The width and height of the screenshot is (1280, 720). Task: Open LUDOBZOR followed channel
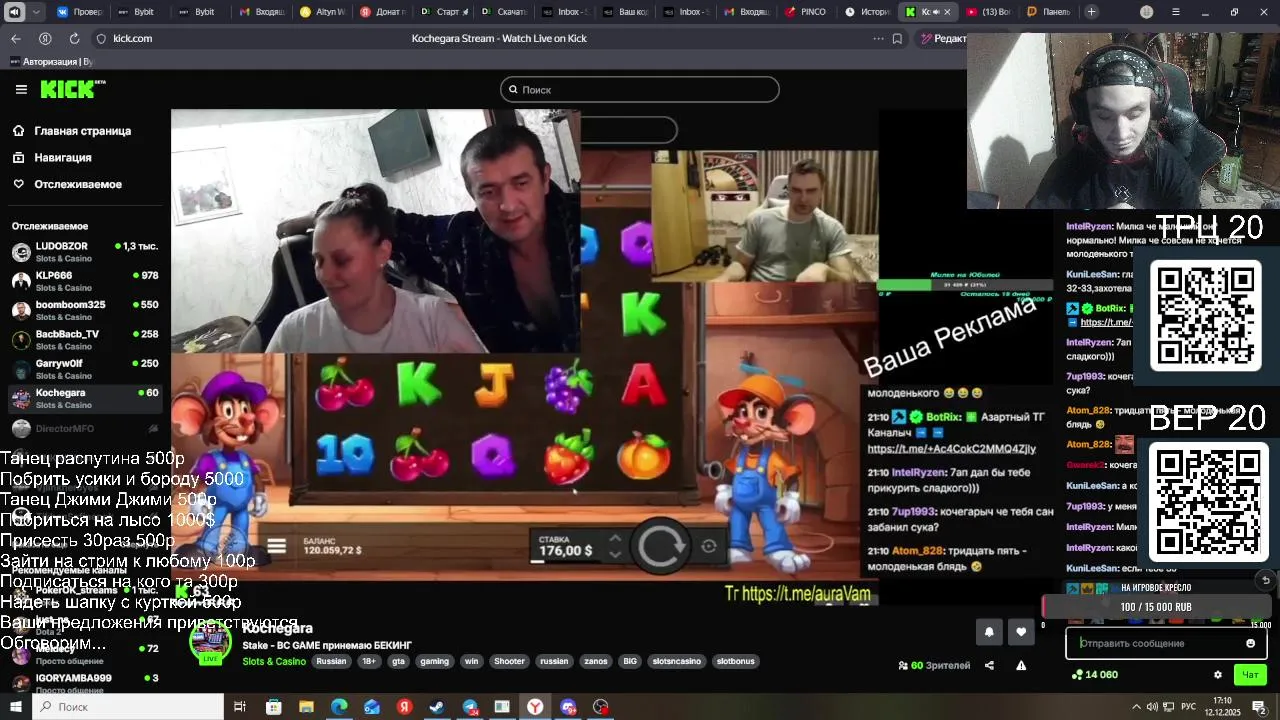(x=84, y=251)
